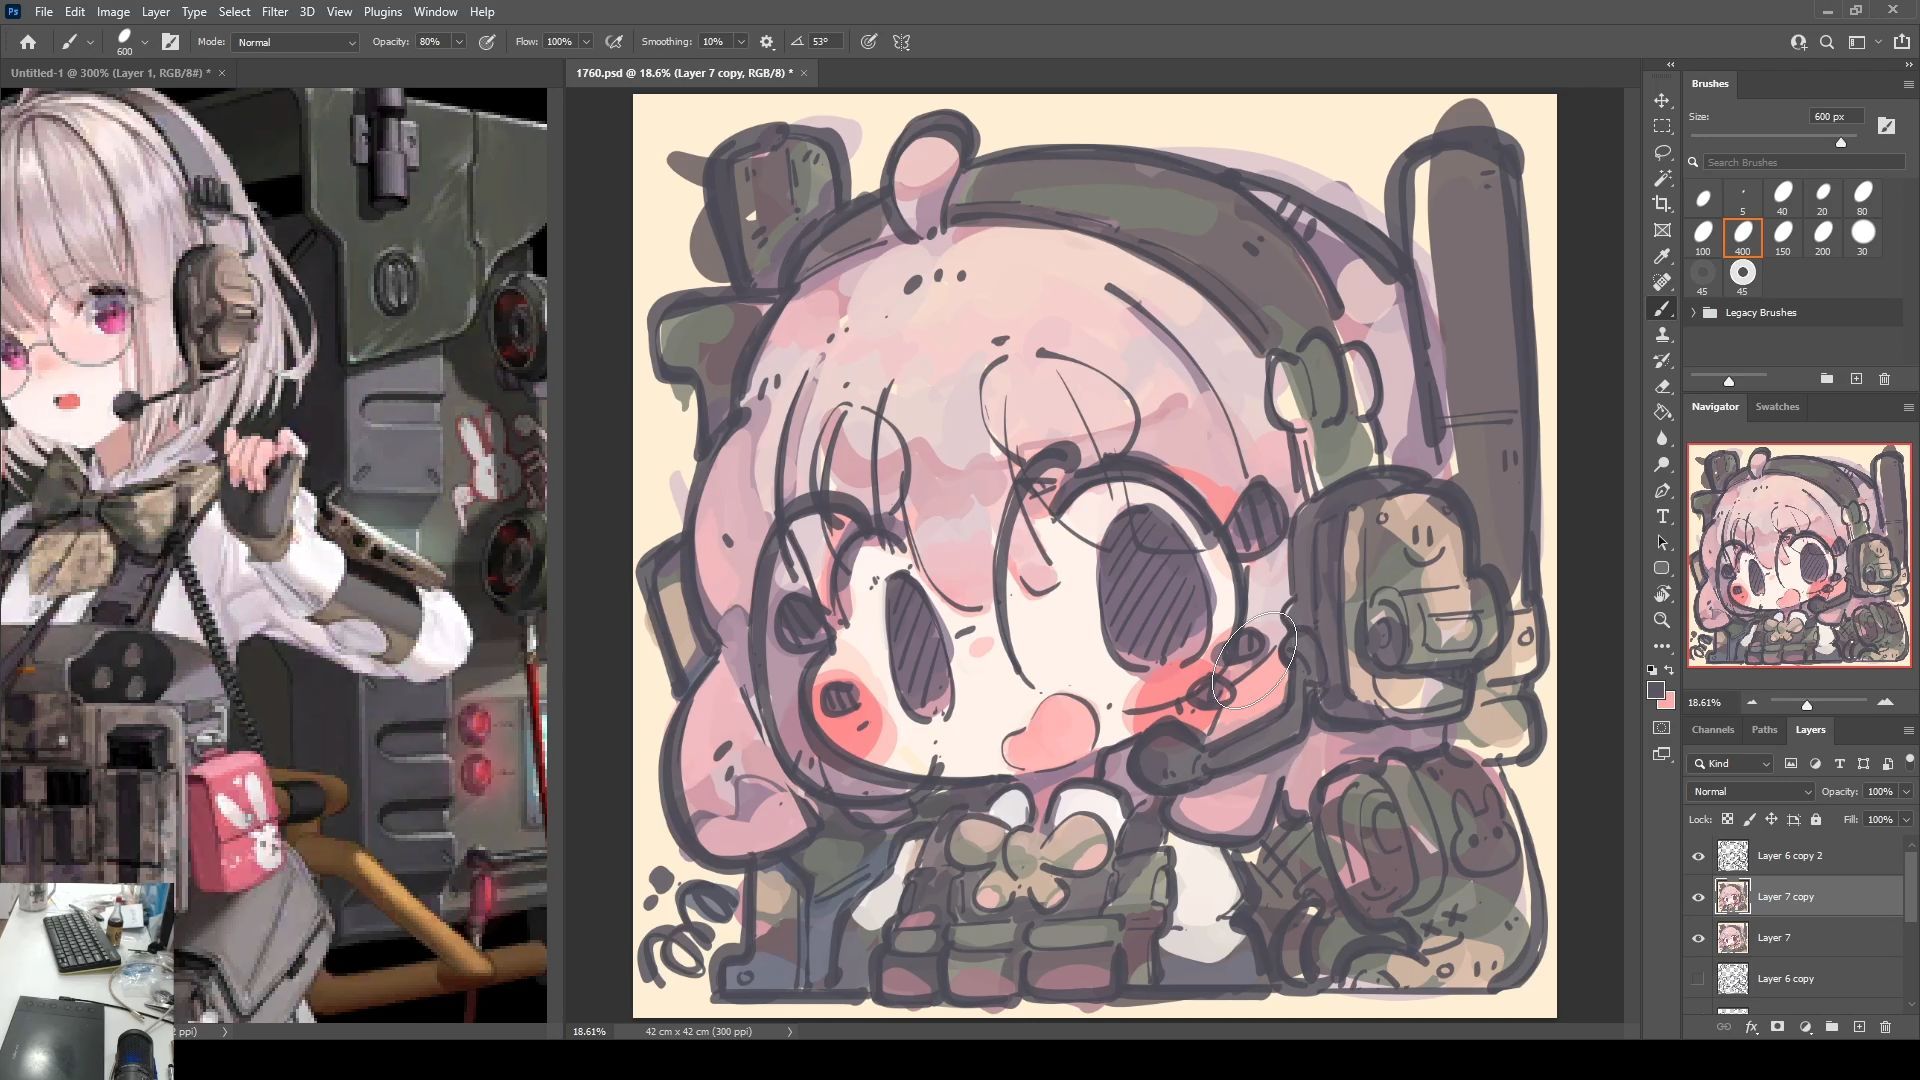Select the Horizontal Type tool

pos(1662,517)
